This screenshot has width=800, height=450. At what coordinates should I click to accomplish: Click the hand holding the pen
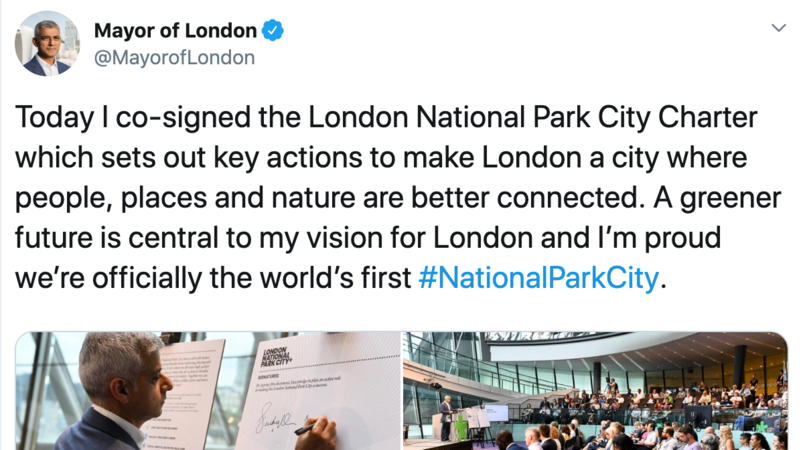(318, 432)
